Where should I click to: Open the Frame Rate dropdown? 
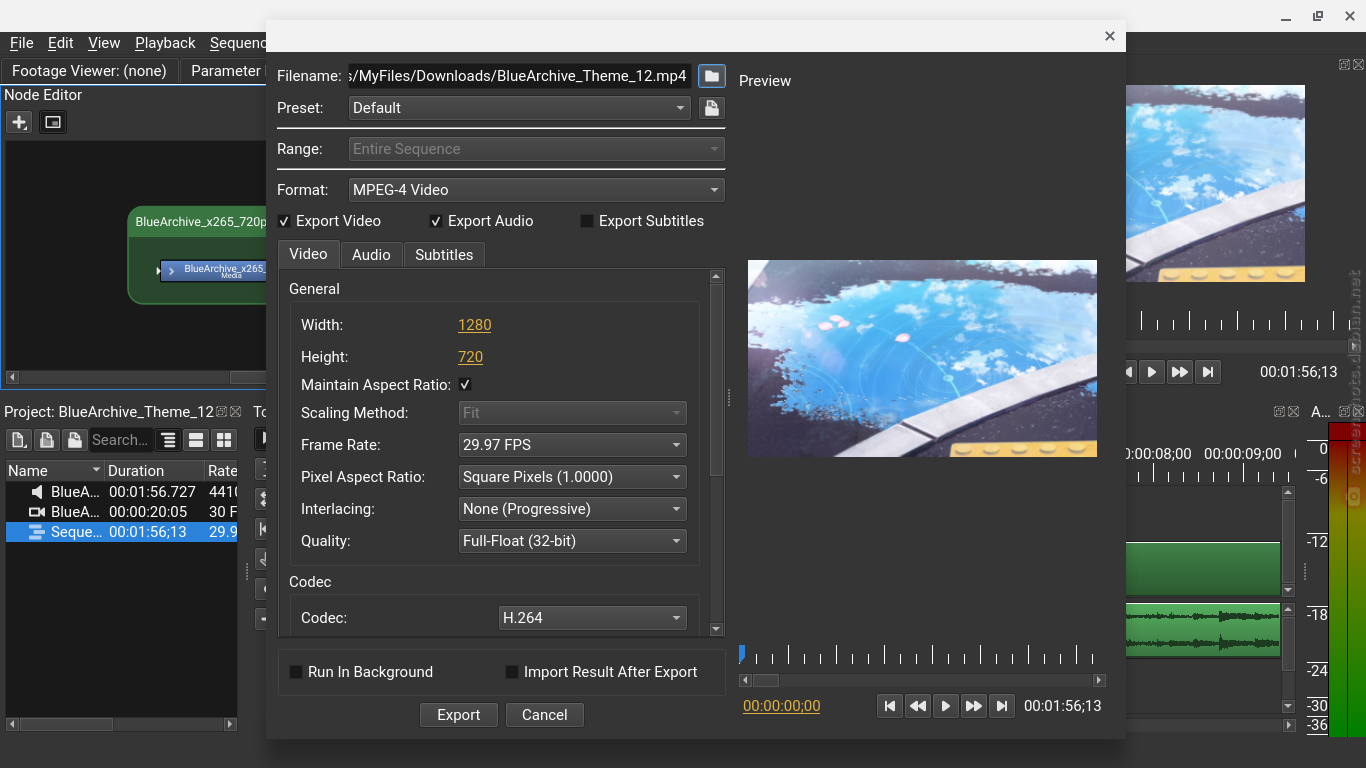[573, 445]
